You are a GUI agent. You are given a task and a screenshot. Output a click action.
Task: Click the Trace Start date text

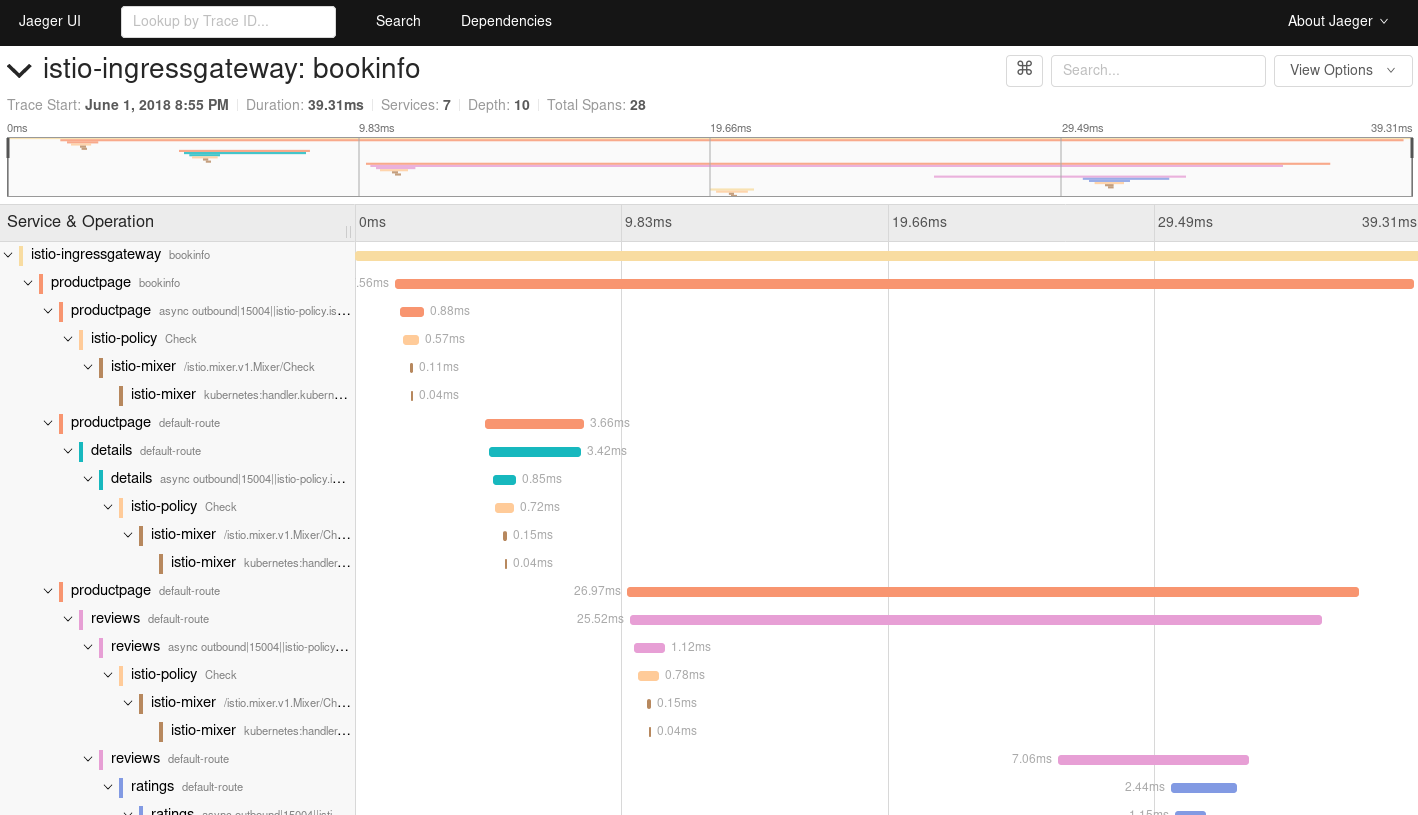coord(118,105)
